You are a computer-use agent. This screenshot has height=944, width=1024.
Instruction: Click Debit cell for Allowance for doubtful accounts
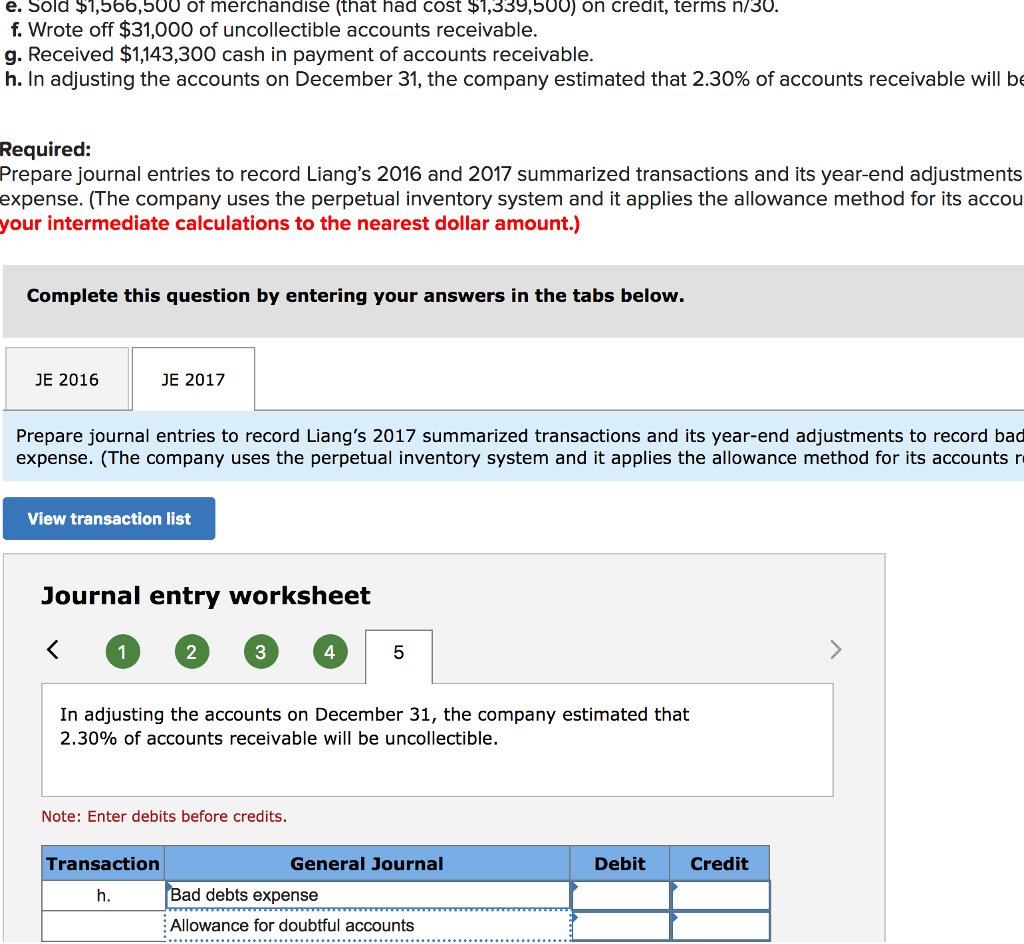click(620, 926)
